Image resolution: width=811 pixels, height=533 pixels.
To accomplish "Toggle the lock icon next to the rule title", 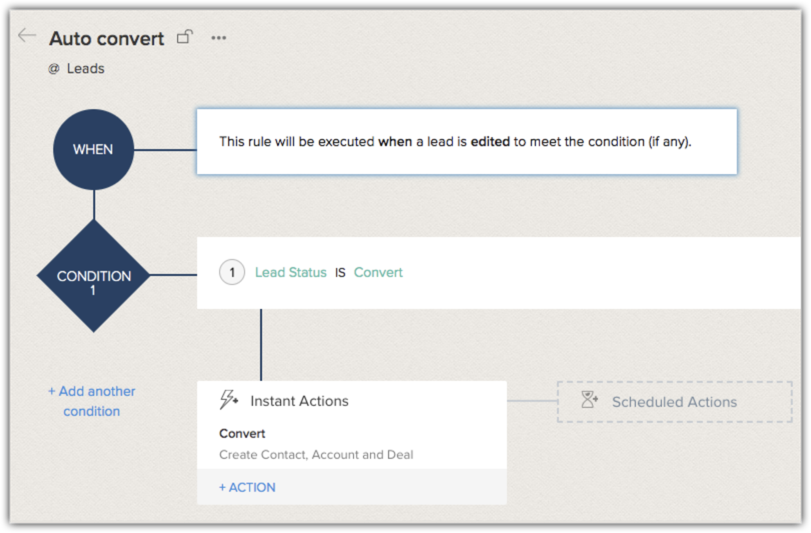I will point(184,38).
